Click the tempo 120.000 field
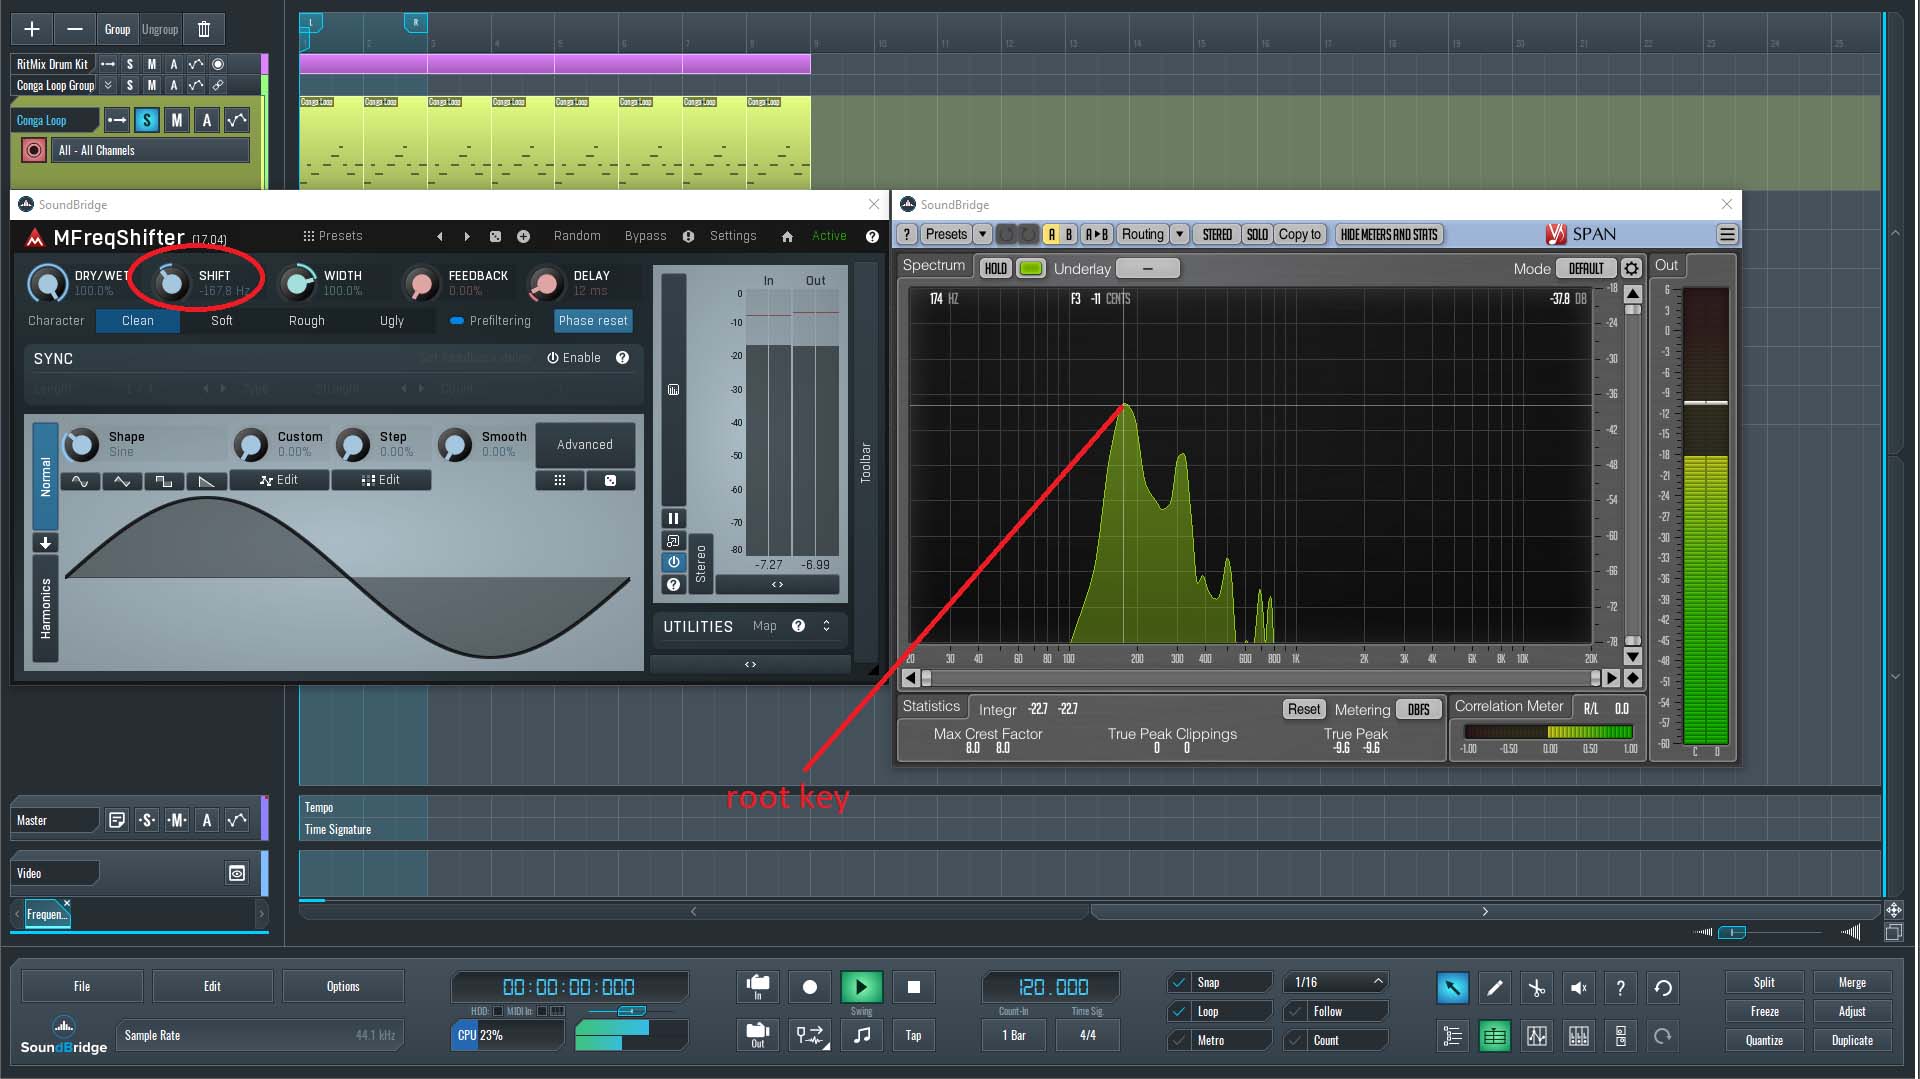Screen dimensions: 1920x1079 tap(1053, 987)
